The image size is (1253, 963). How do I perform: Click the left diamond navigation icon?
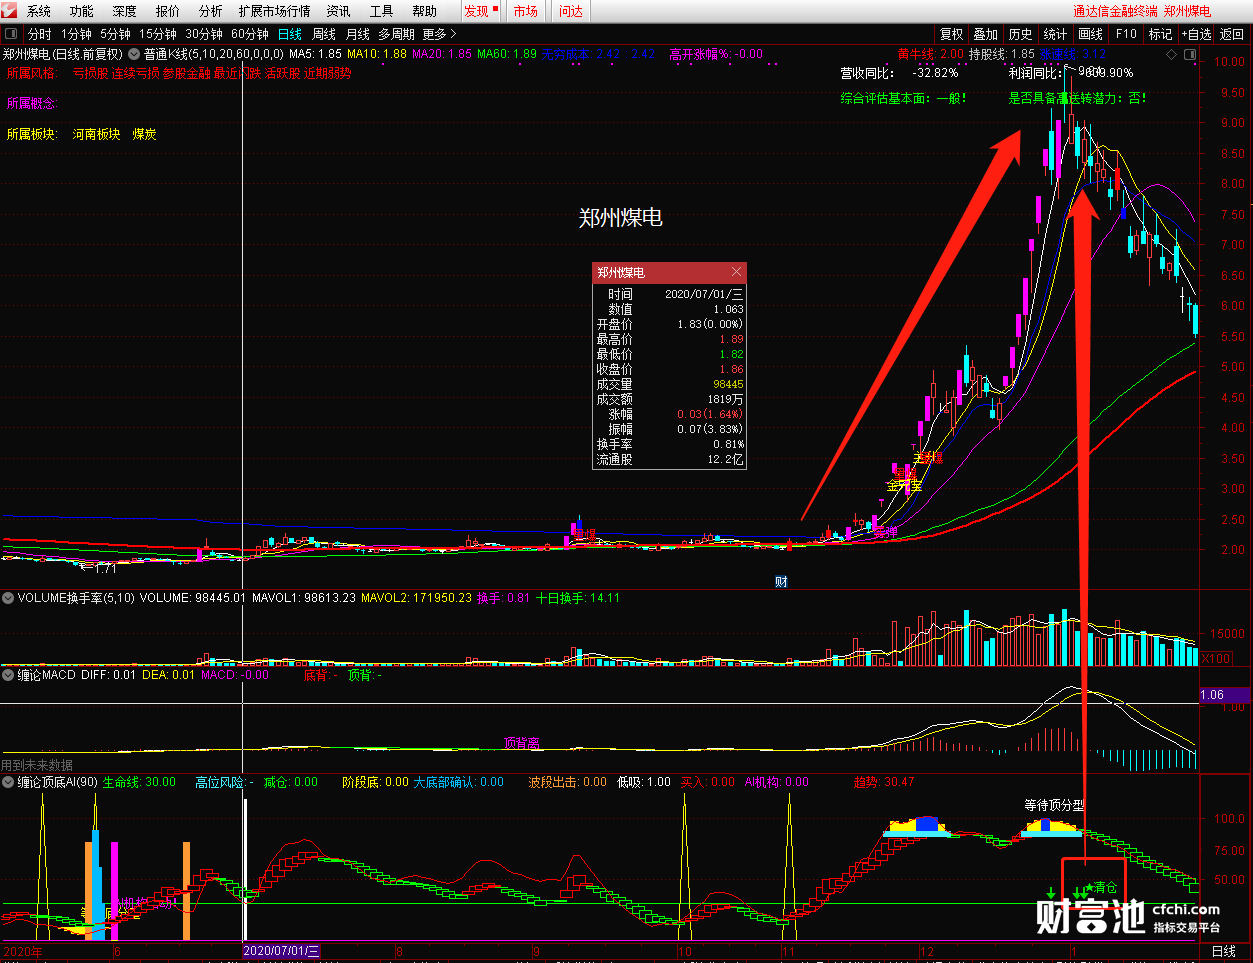(x=1172, y=55)
